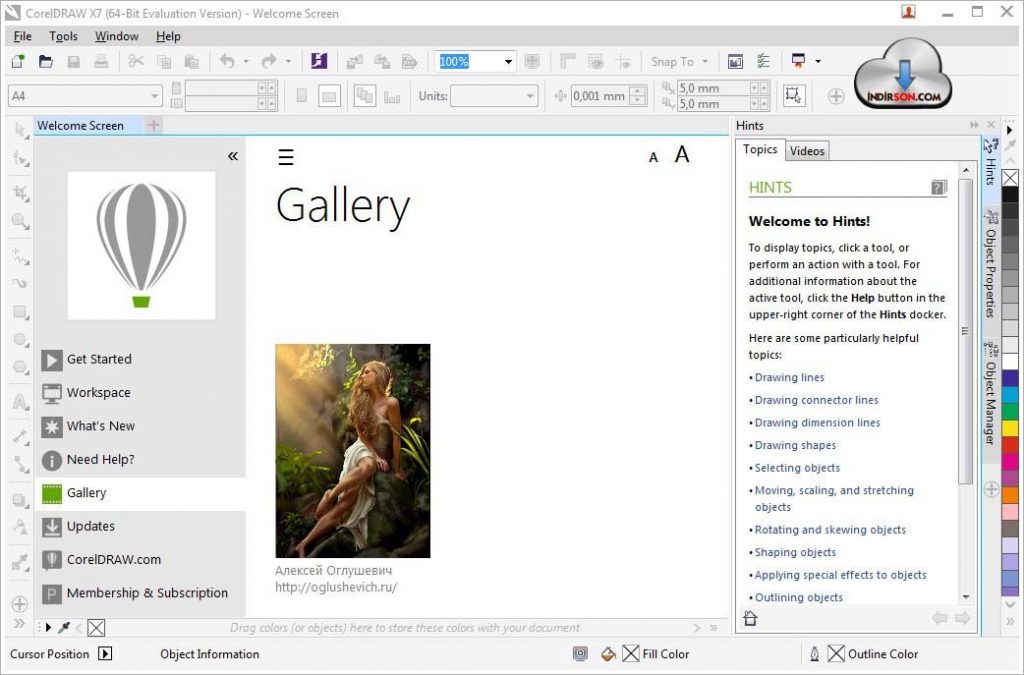Launch the Application Launcher icon

tap(319, 61)
